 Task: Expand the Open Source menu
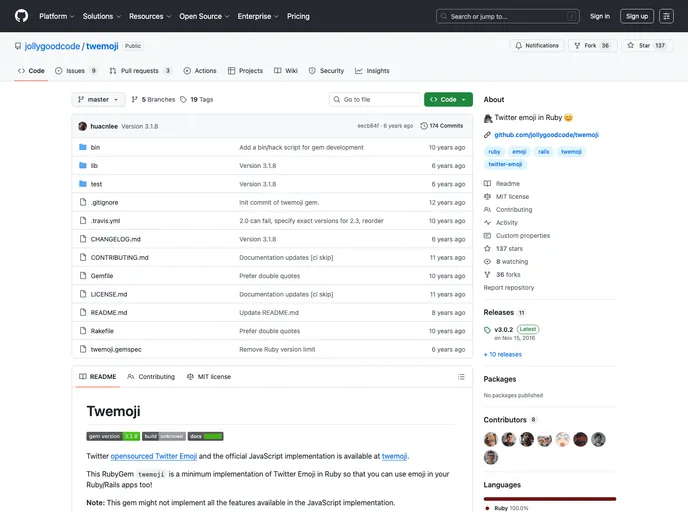pos(204,16)
